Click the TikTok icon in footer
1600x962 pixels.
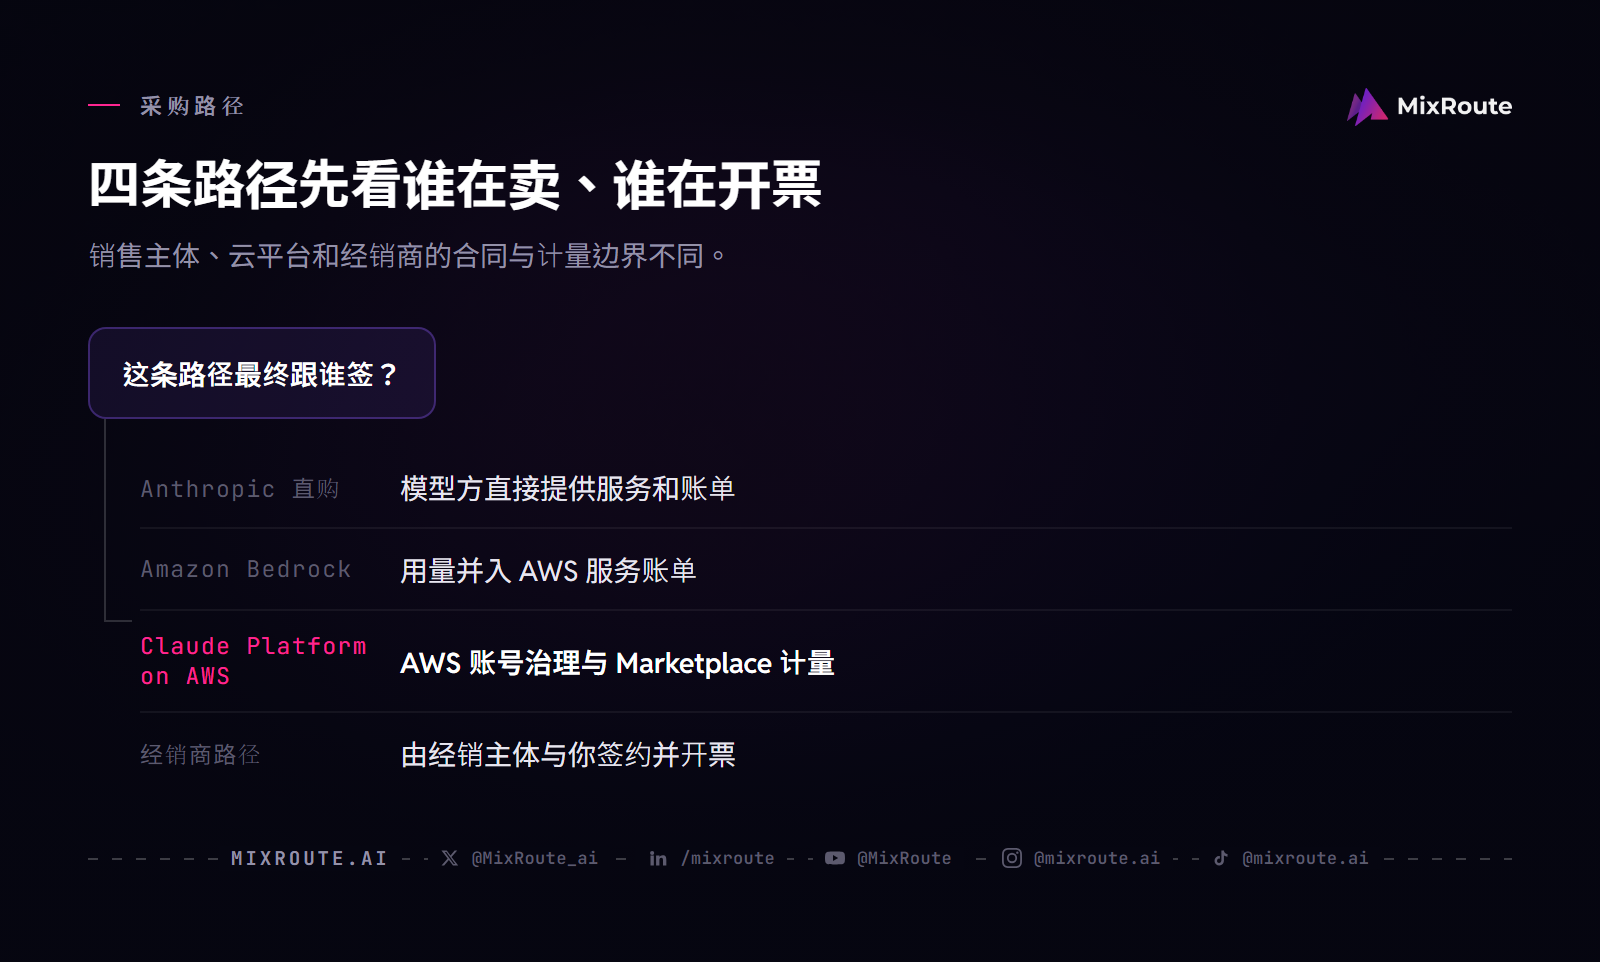(1221, 858)
